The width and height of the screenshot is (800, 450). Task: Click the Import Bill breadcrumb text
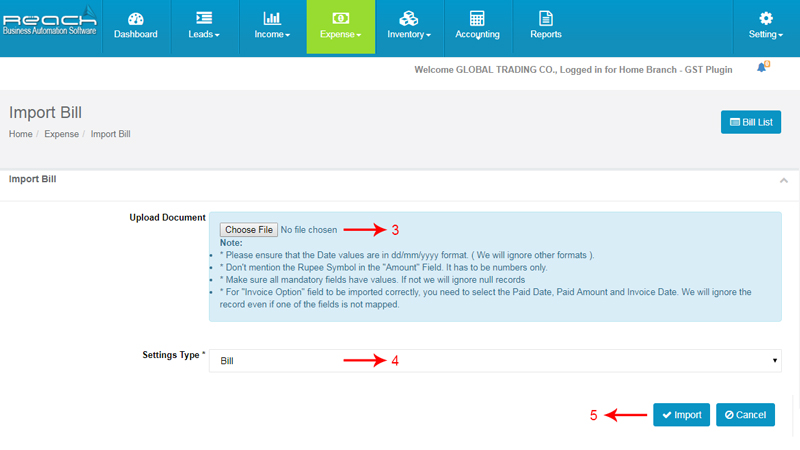click(111, 134)
